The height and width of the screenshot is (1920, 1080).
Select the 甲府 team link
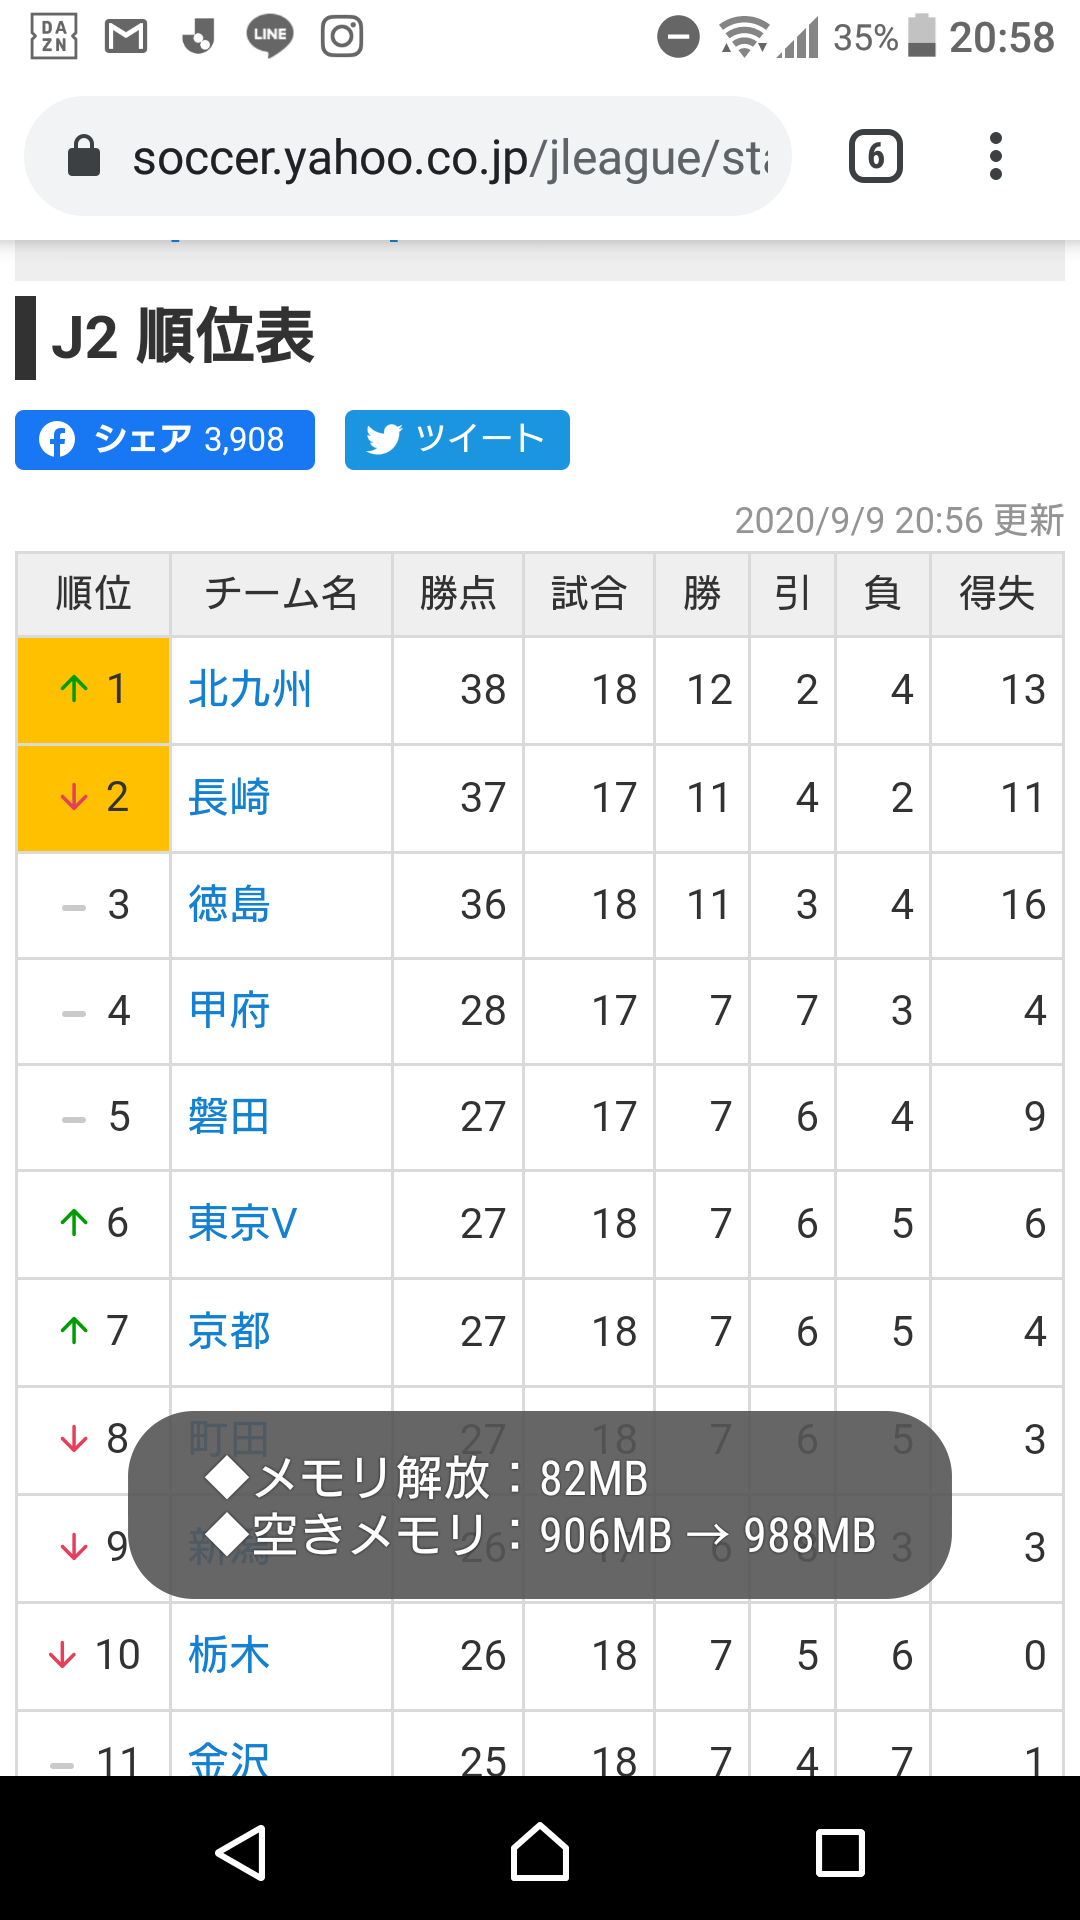229,1011
